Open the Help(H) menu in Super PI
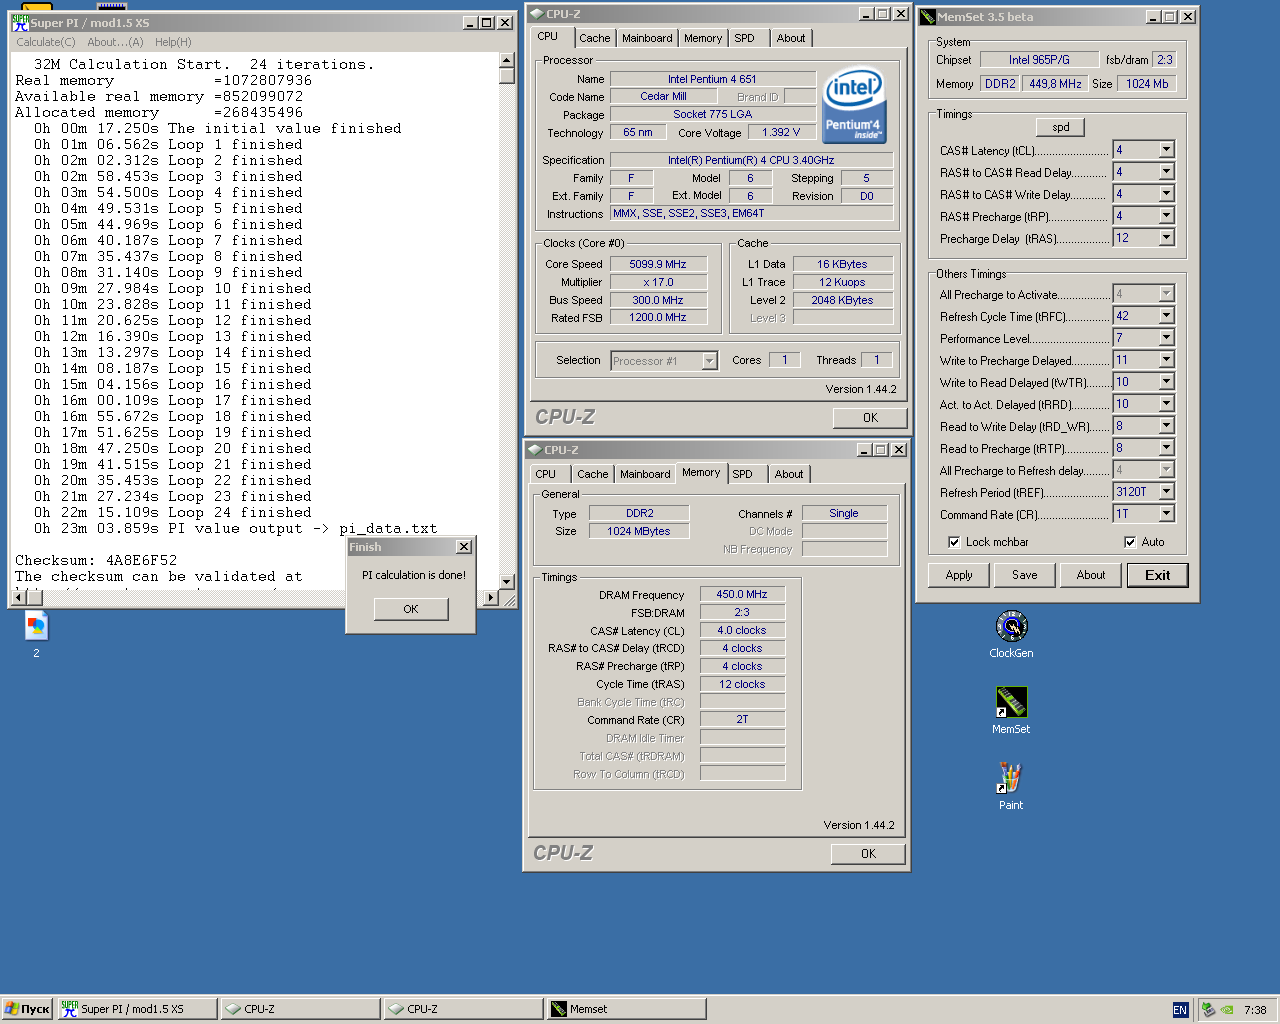Screen dimensions: 1280x1024 pos(173,42)
